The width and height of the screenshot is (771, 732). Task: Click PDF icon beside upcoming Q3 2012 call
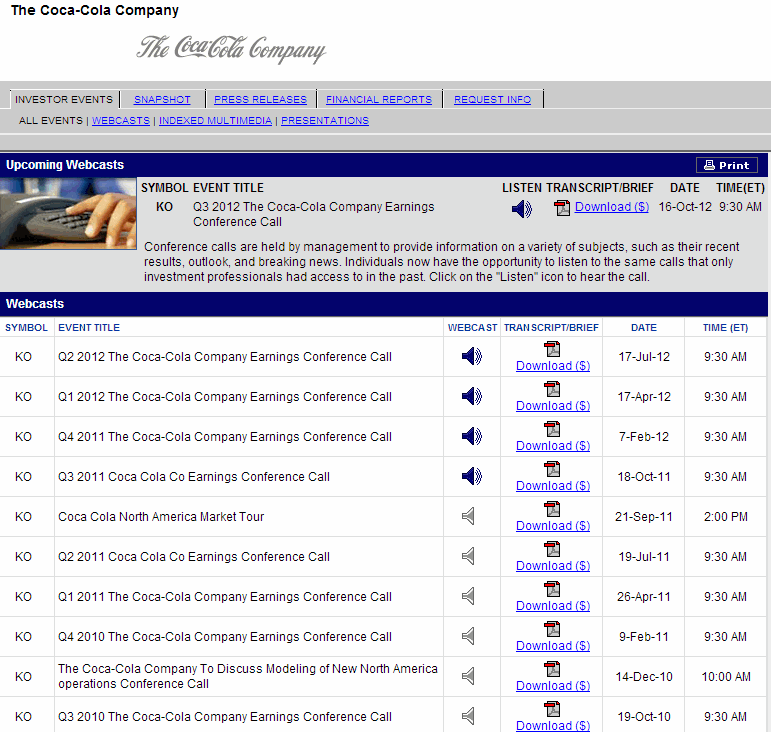click(562, 207)
